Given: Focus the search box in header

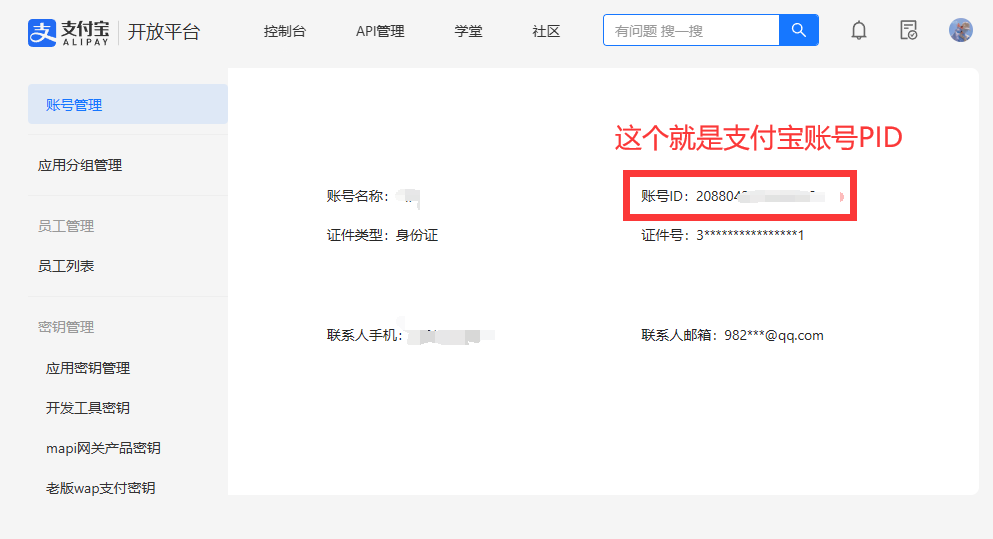Looking at the screenshot, I should pyautogui.click(x=691, y=31).
